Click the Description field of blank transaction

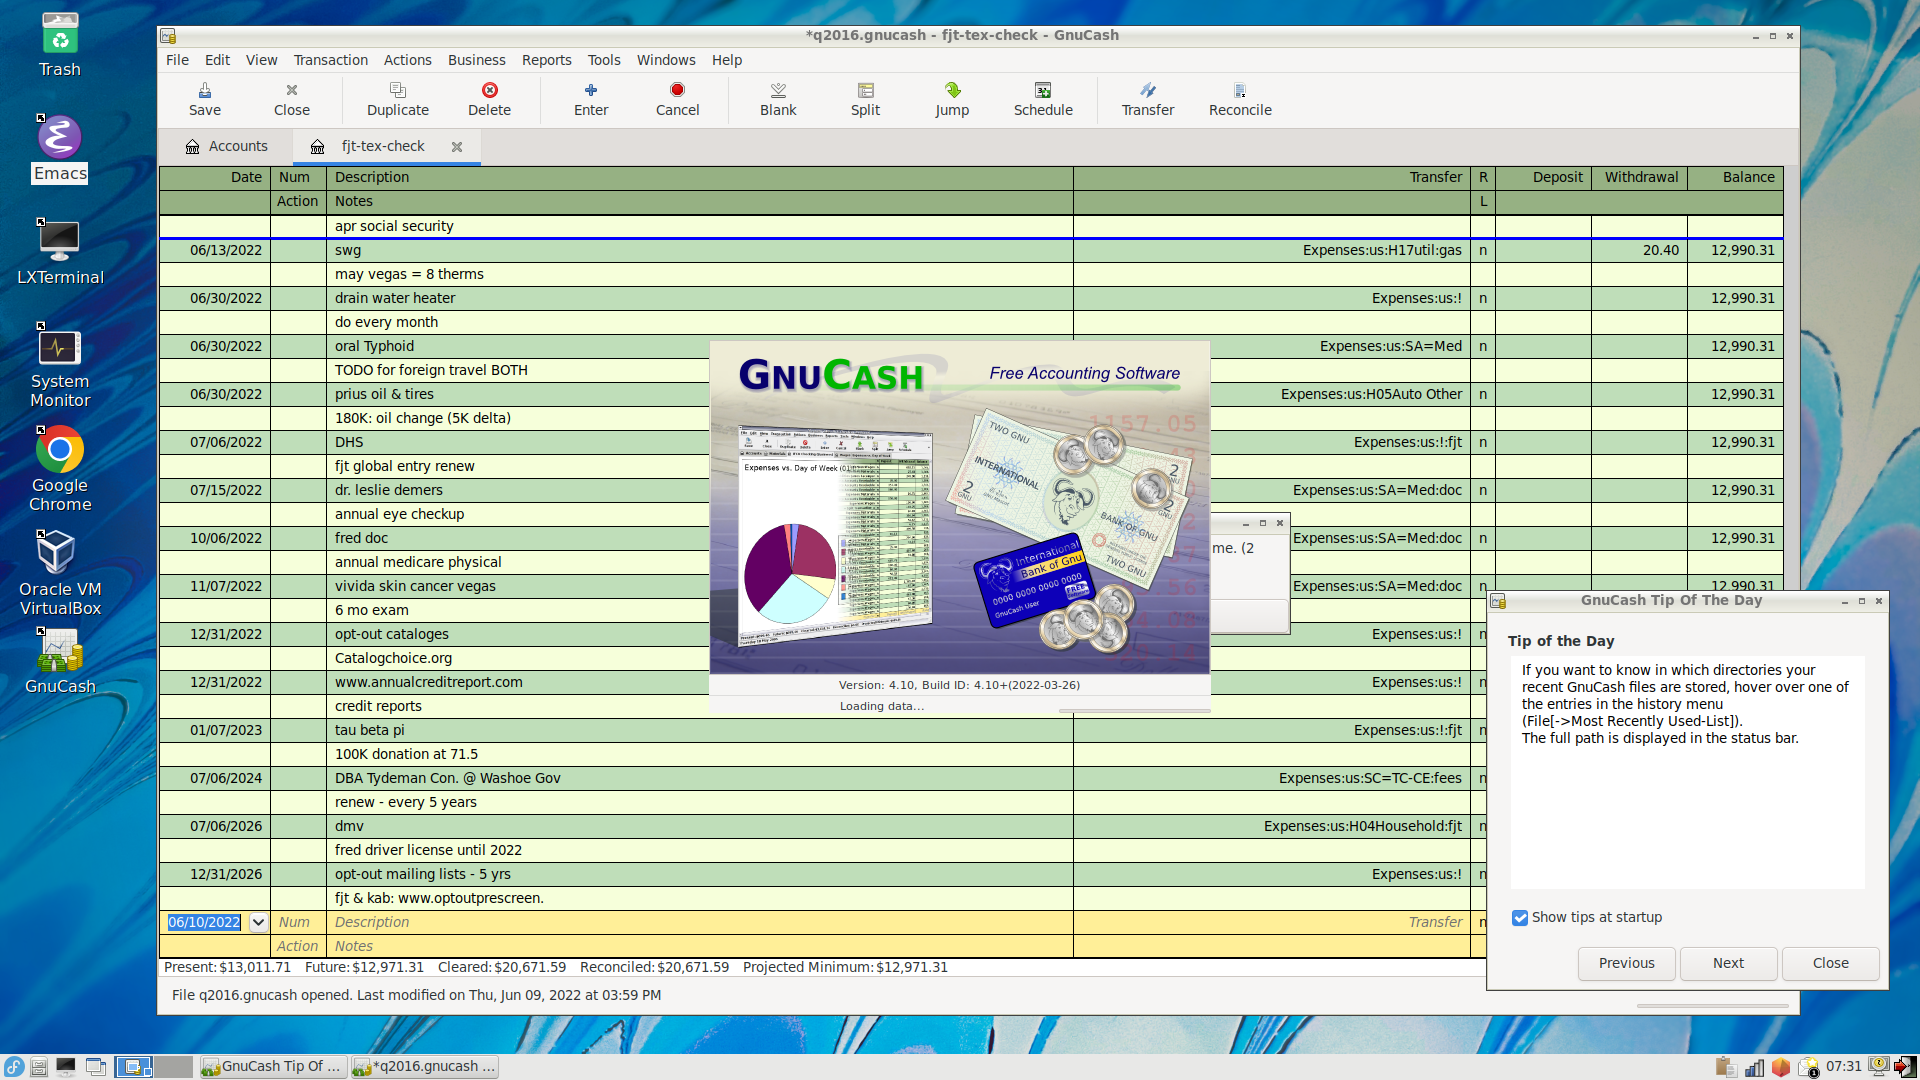click(700, 922)
